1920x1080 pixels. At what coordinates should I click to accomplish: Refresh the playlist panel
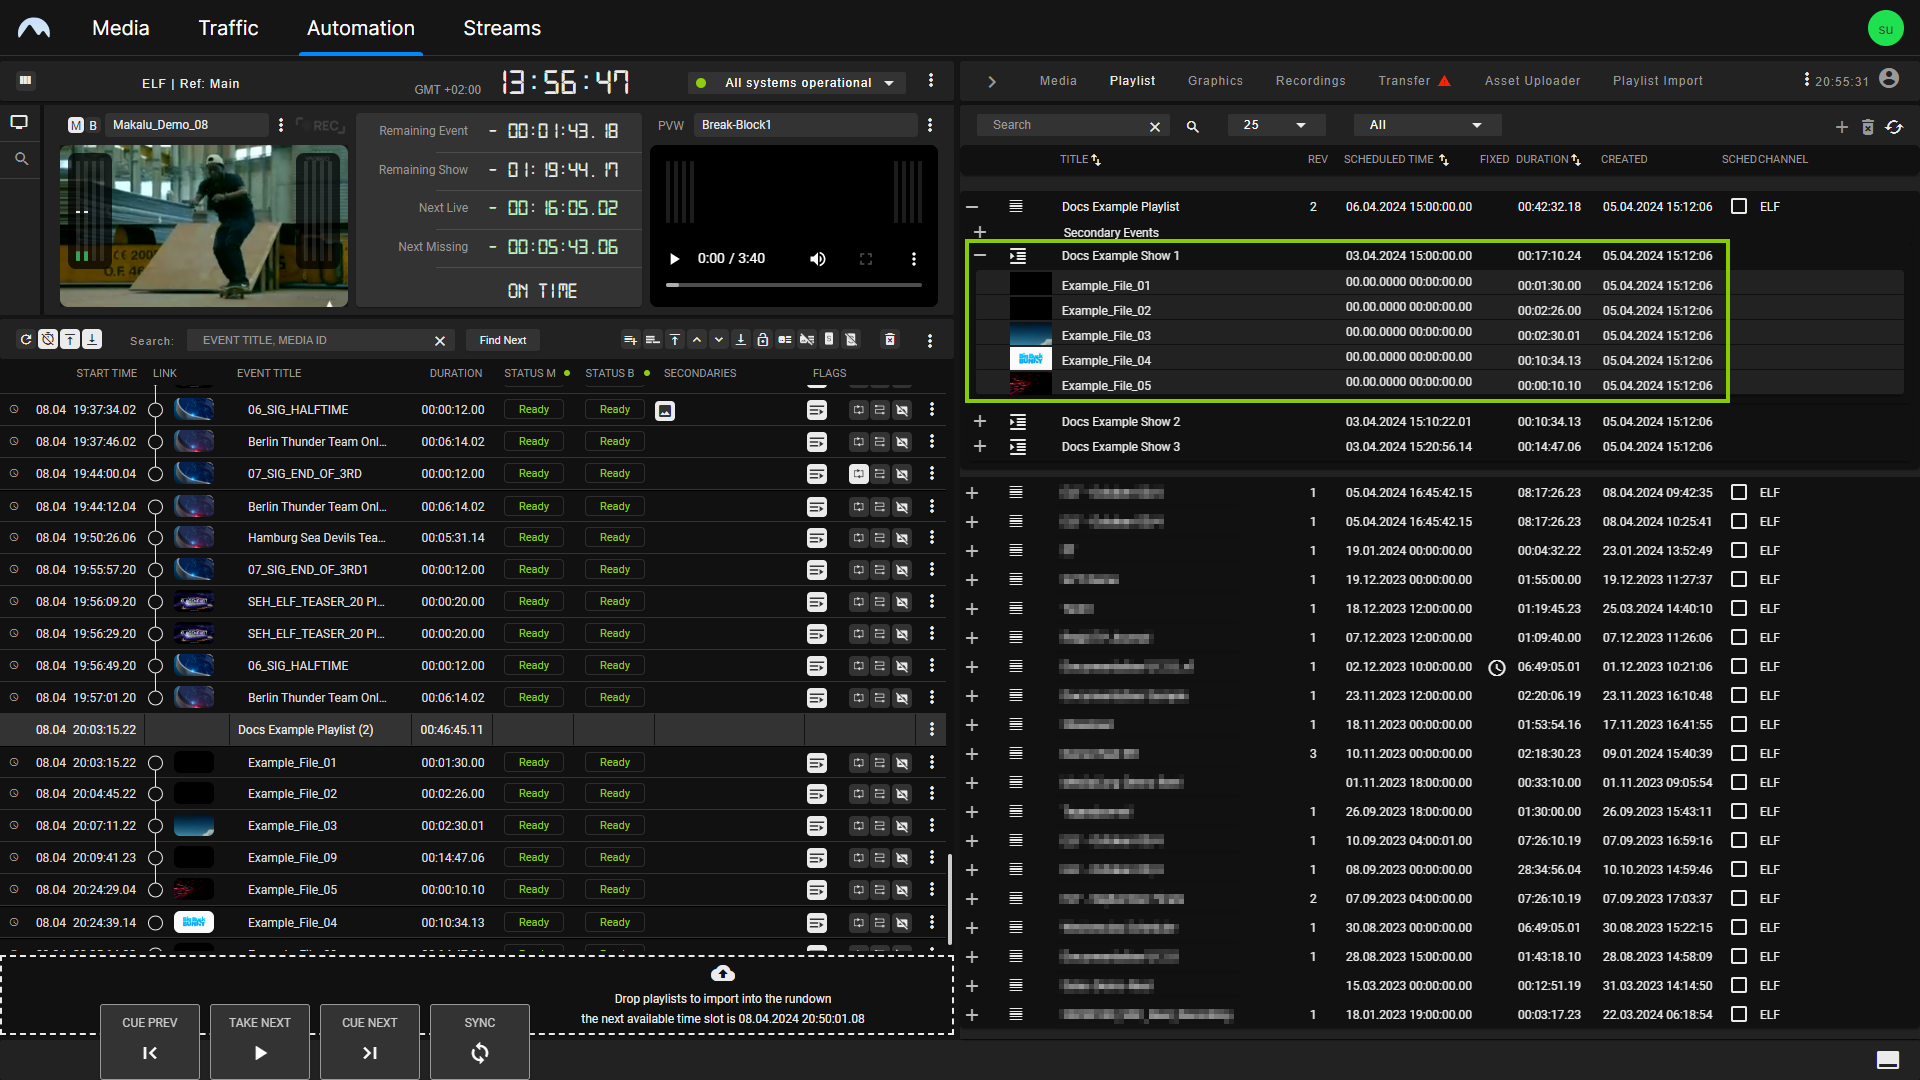(1896, 127)
